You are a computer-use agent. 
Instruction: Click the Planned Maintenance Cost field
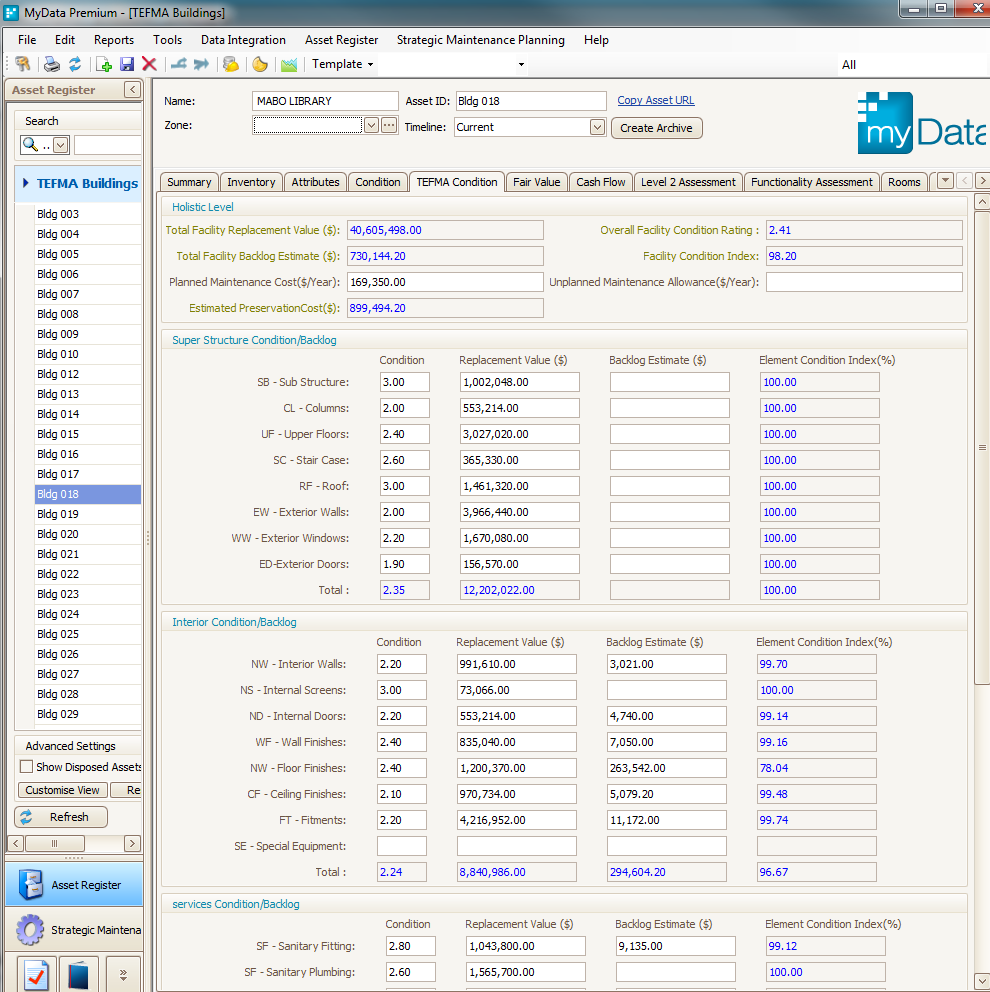pyautogui.click(x=445, y=282)
